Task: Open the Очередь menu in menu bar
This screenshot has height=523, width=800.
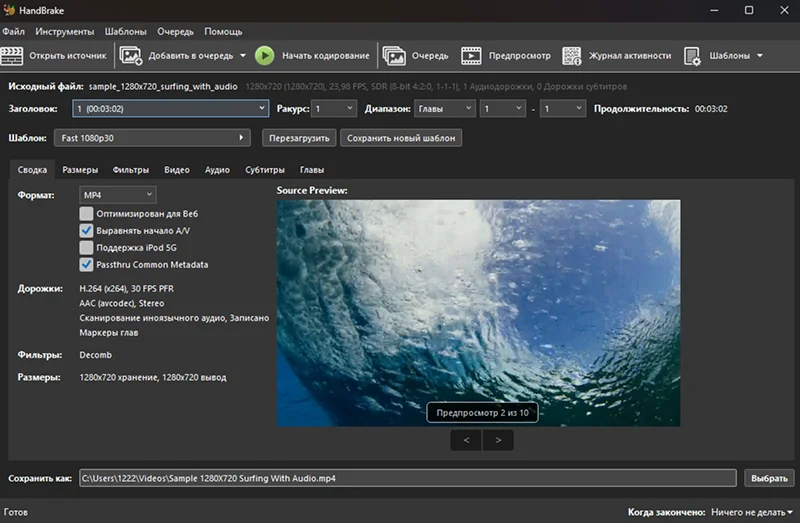Action: click(175, 32)
